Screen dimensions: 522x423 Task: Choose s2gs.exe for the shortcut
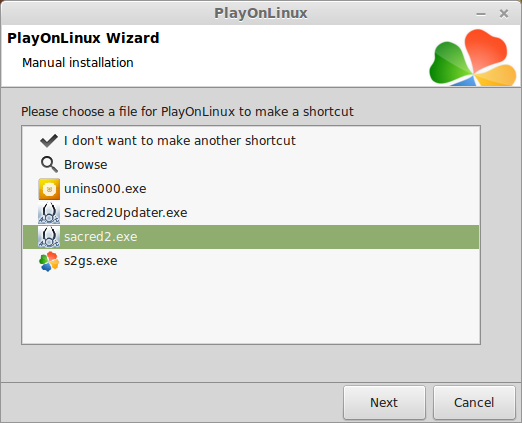[251, 261]
